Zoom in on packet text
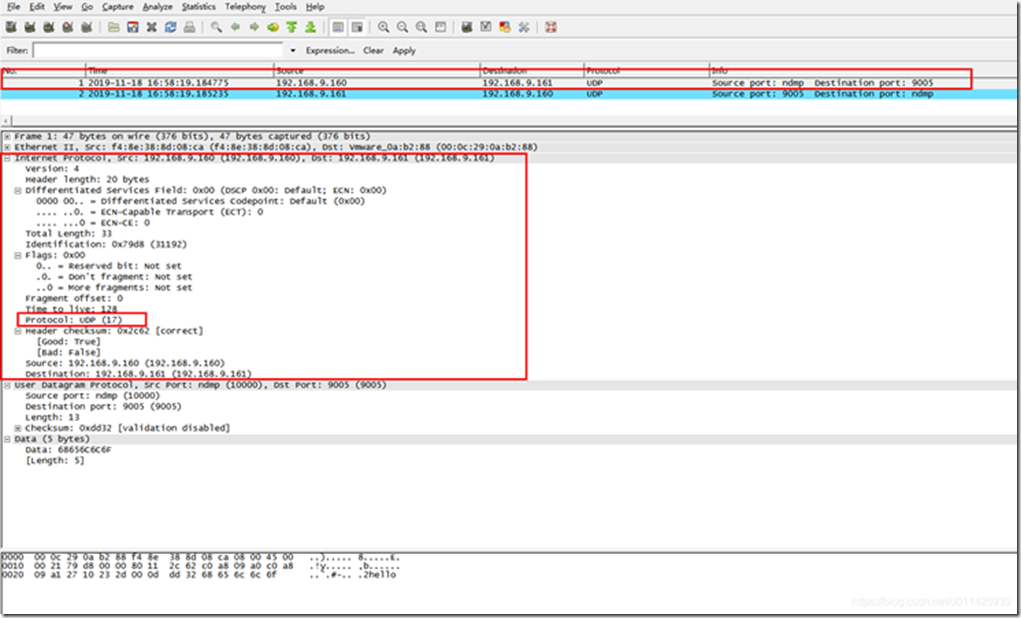 (384, 27)
